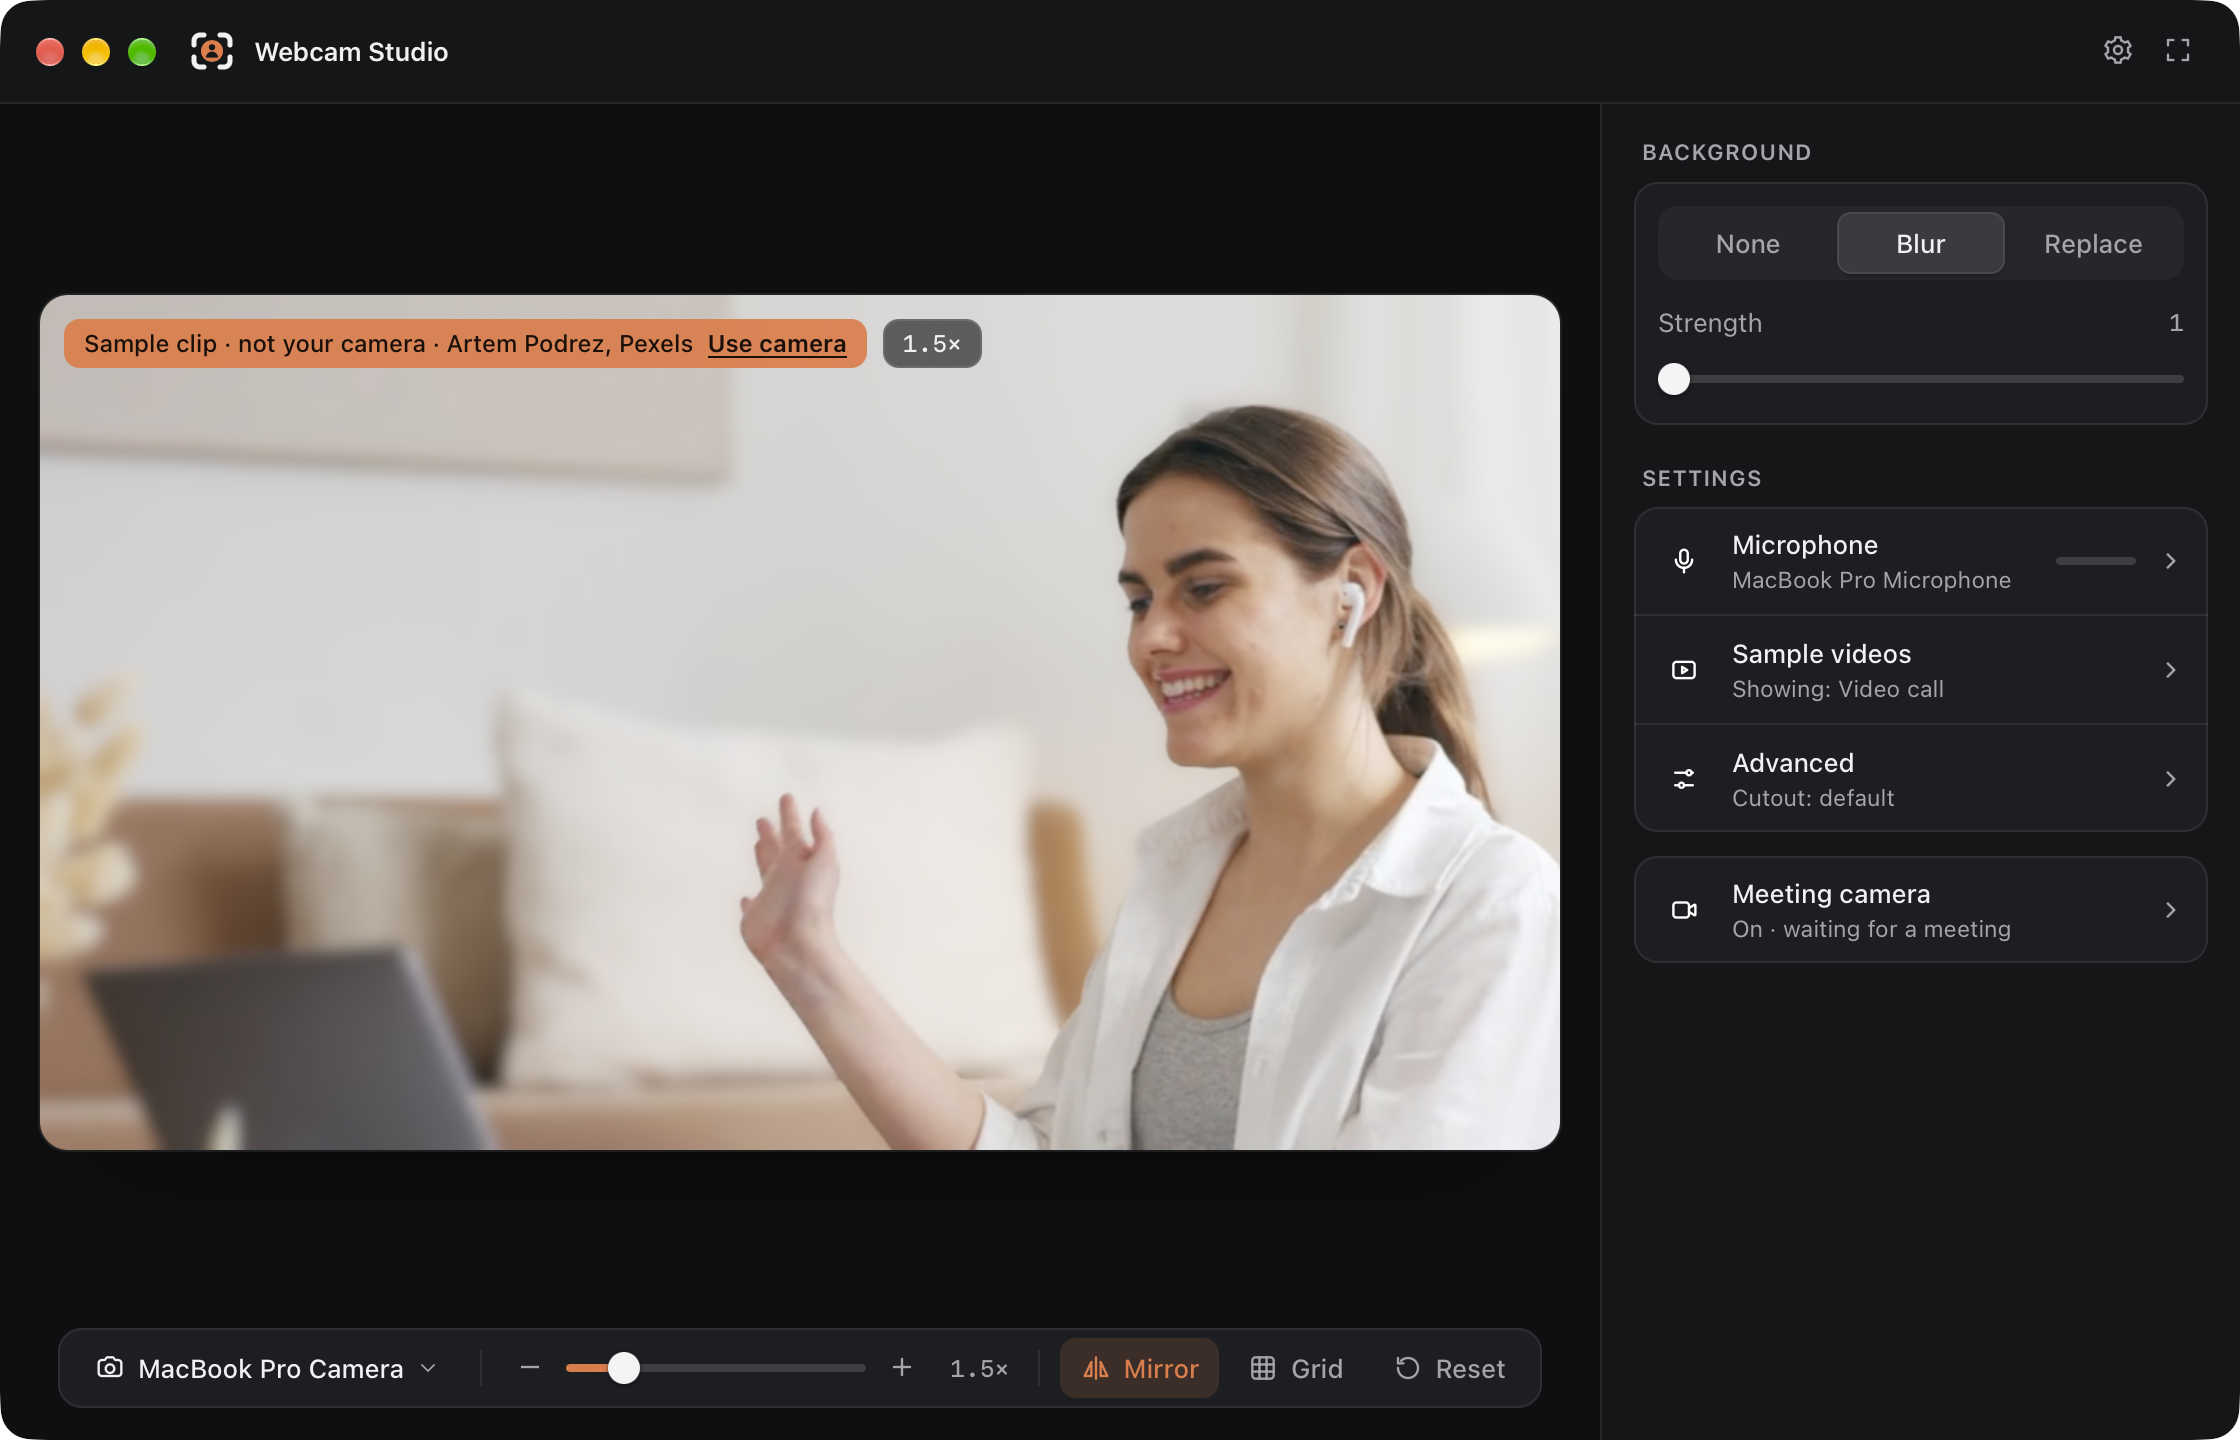Expand the Advanced row chevron
This screenshot has height=1440, width=2240.
click(x=2170, y=779)
